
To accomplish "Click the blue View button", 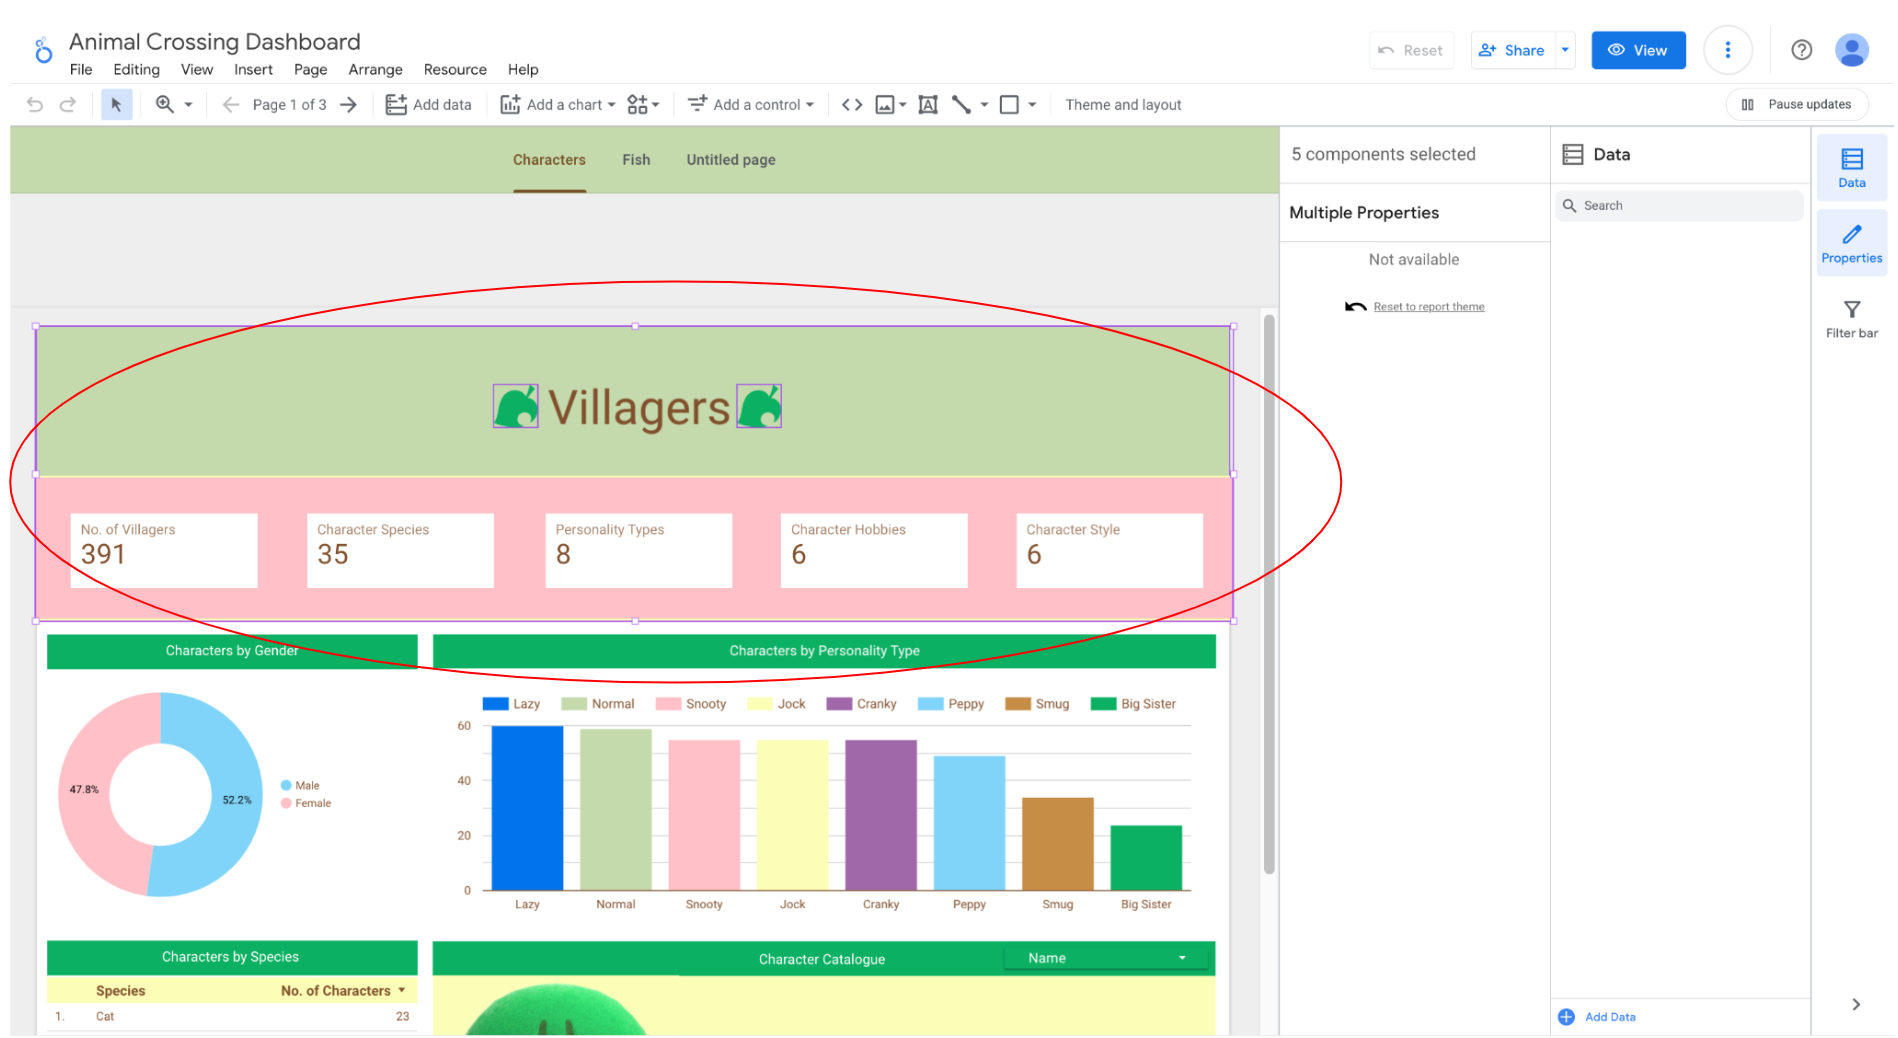I will pos(1637,50).
